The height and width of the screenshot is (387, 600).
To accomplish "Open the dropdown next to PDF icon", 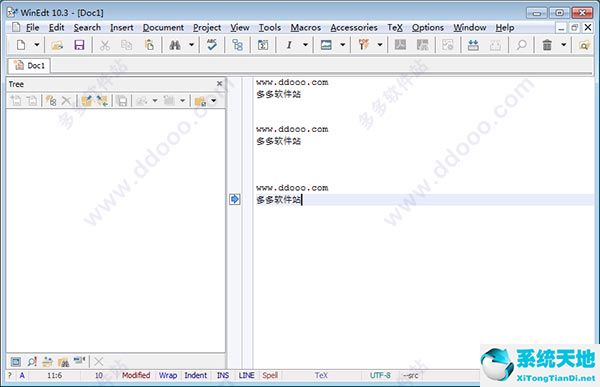I will (380, 45).
